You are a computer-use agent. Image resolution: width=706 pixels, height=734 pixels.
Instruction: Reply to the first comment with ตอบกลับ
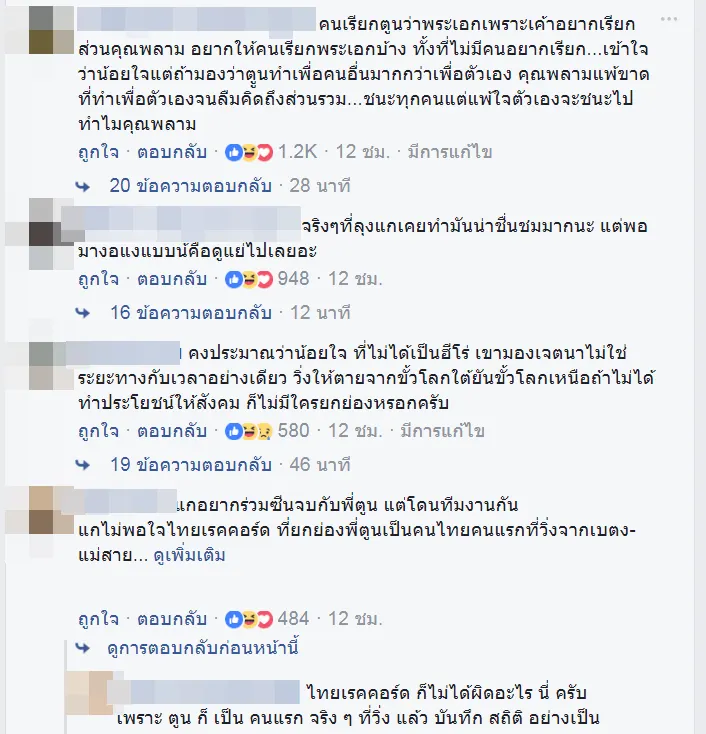coord(172,152)
